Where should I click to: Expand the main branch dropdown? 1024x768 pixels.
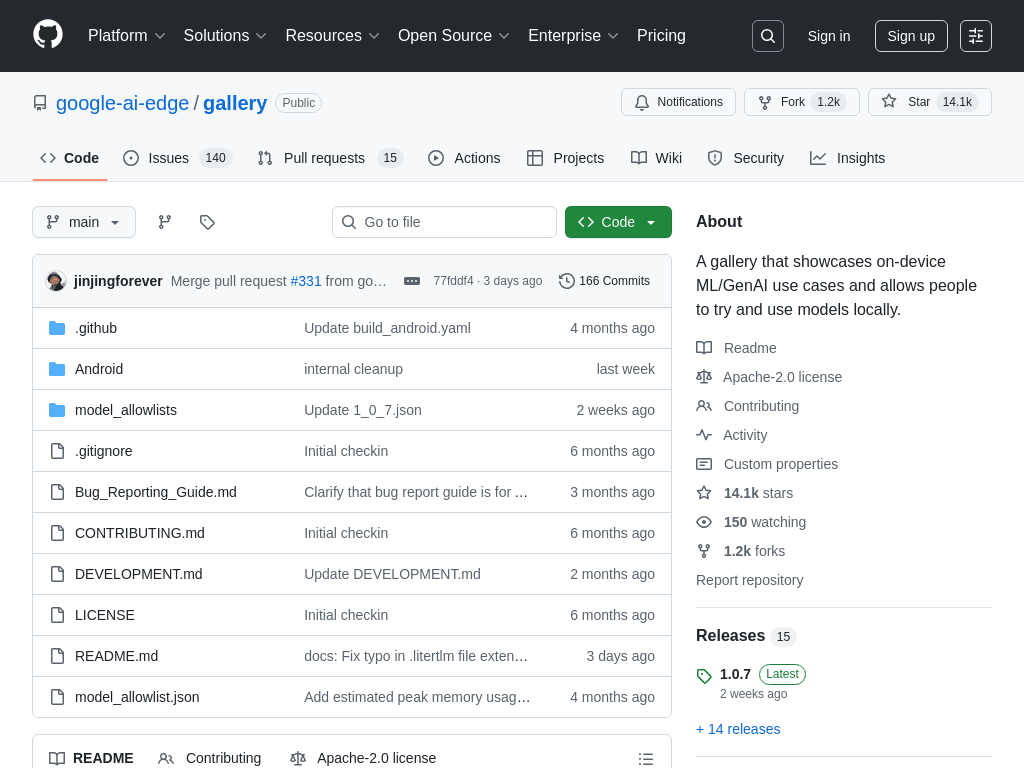(x=84, y=222)
